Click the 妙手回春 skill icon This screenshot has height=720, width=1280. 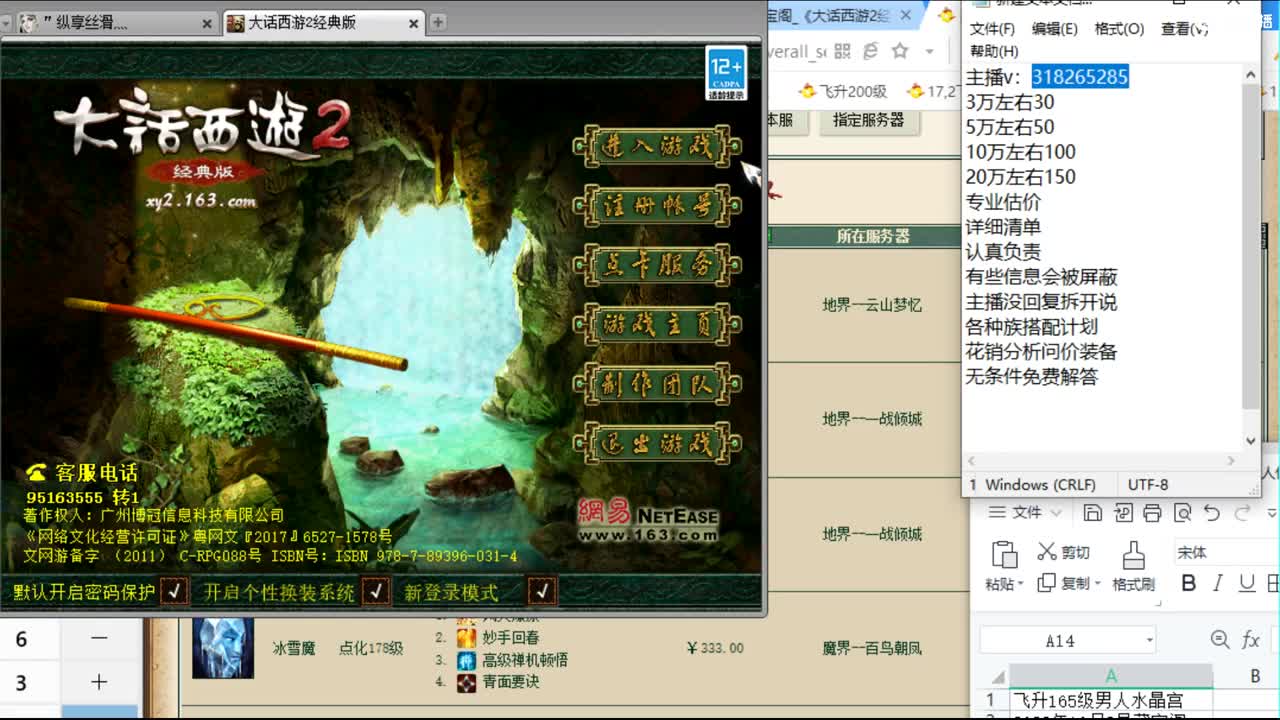click(x=466, y=637)
